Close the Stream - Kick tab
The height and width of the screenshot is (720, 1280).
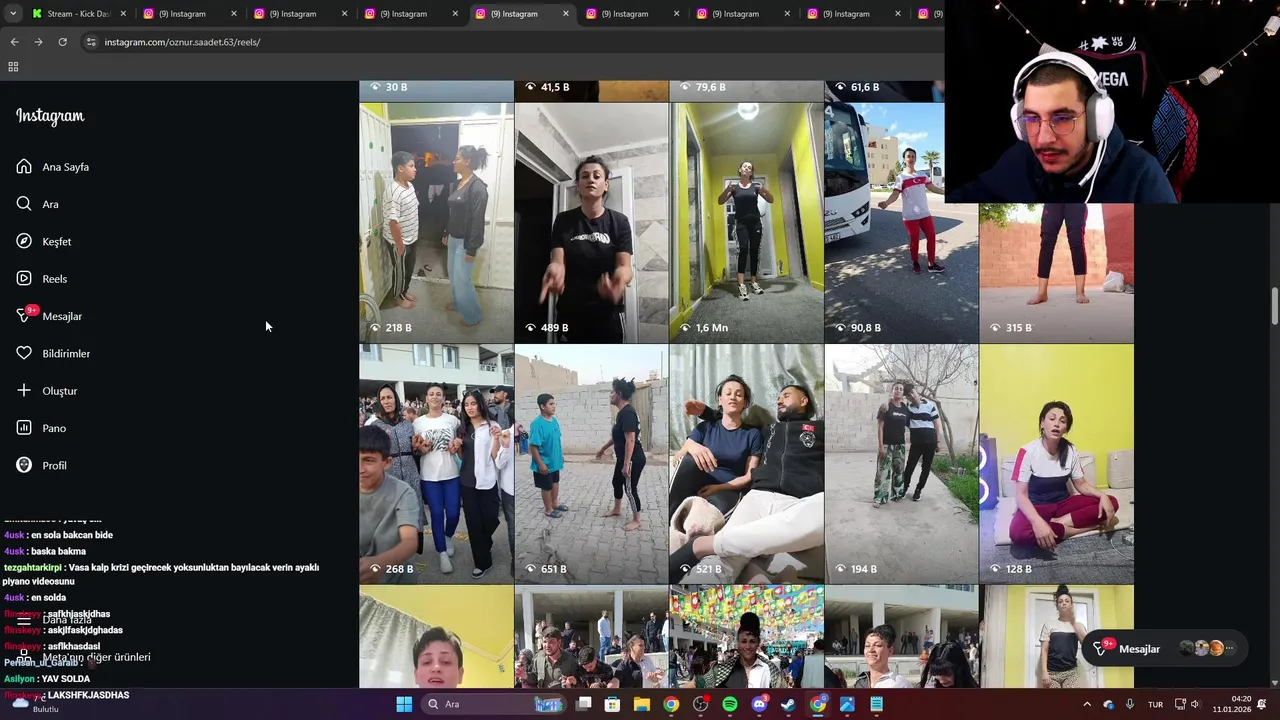(124, 14)
